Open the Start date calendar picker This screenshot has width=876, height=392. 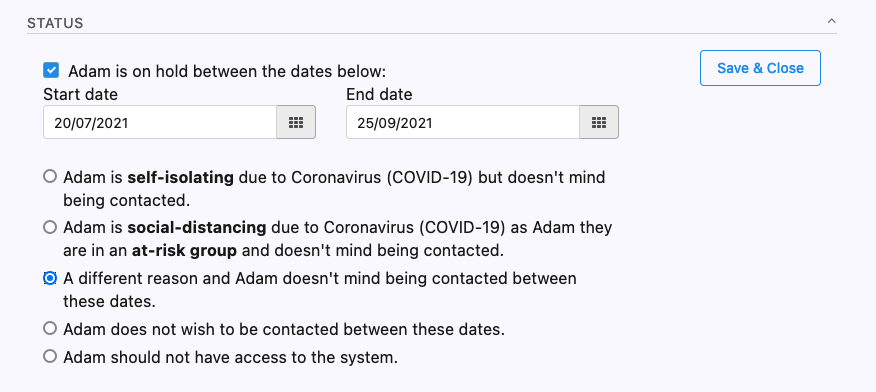click(296, 122)
